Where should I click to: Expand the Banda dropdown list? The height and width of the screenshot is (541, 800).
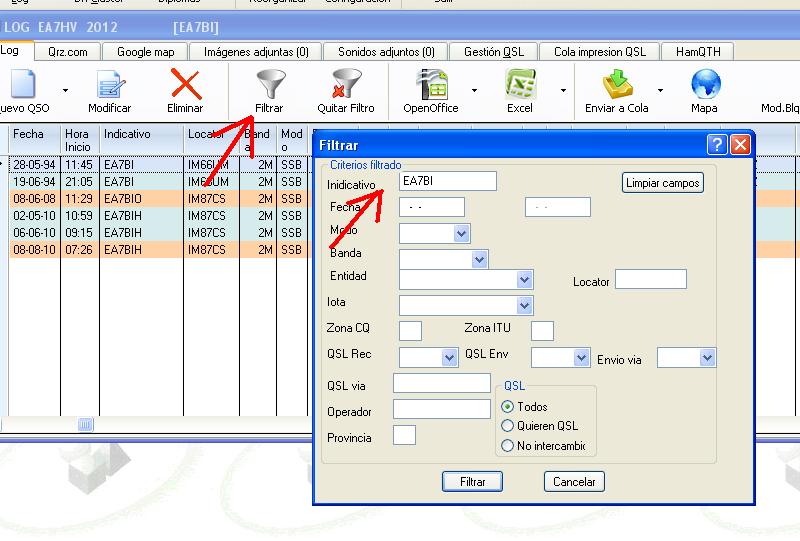479,259
